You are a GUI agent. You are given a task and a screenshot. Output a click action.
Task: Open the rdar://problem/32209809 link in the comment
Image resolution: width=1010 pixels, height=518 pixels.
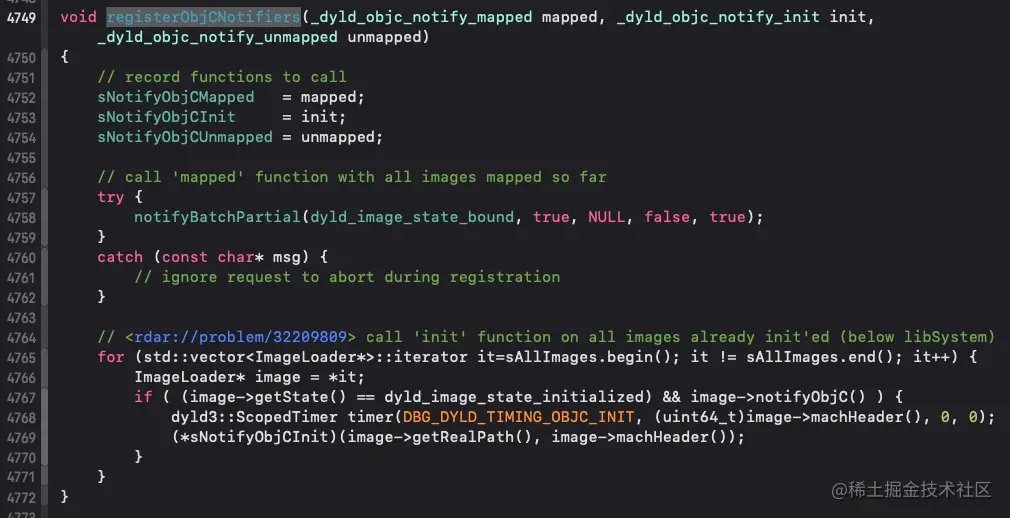(x=240, y=337)
